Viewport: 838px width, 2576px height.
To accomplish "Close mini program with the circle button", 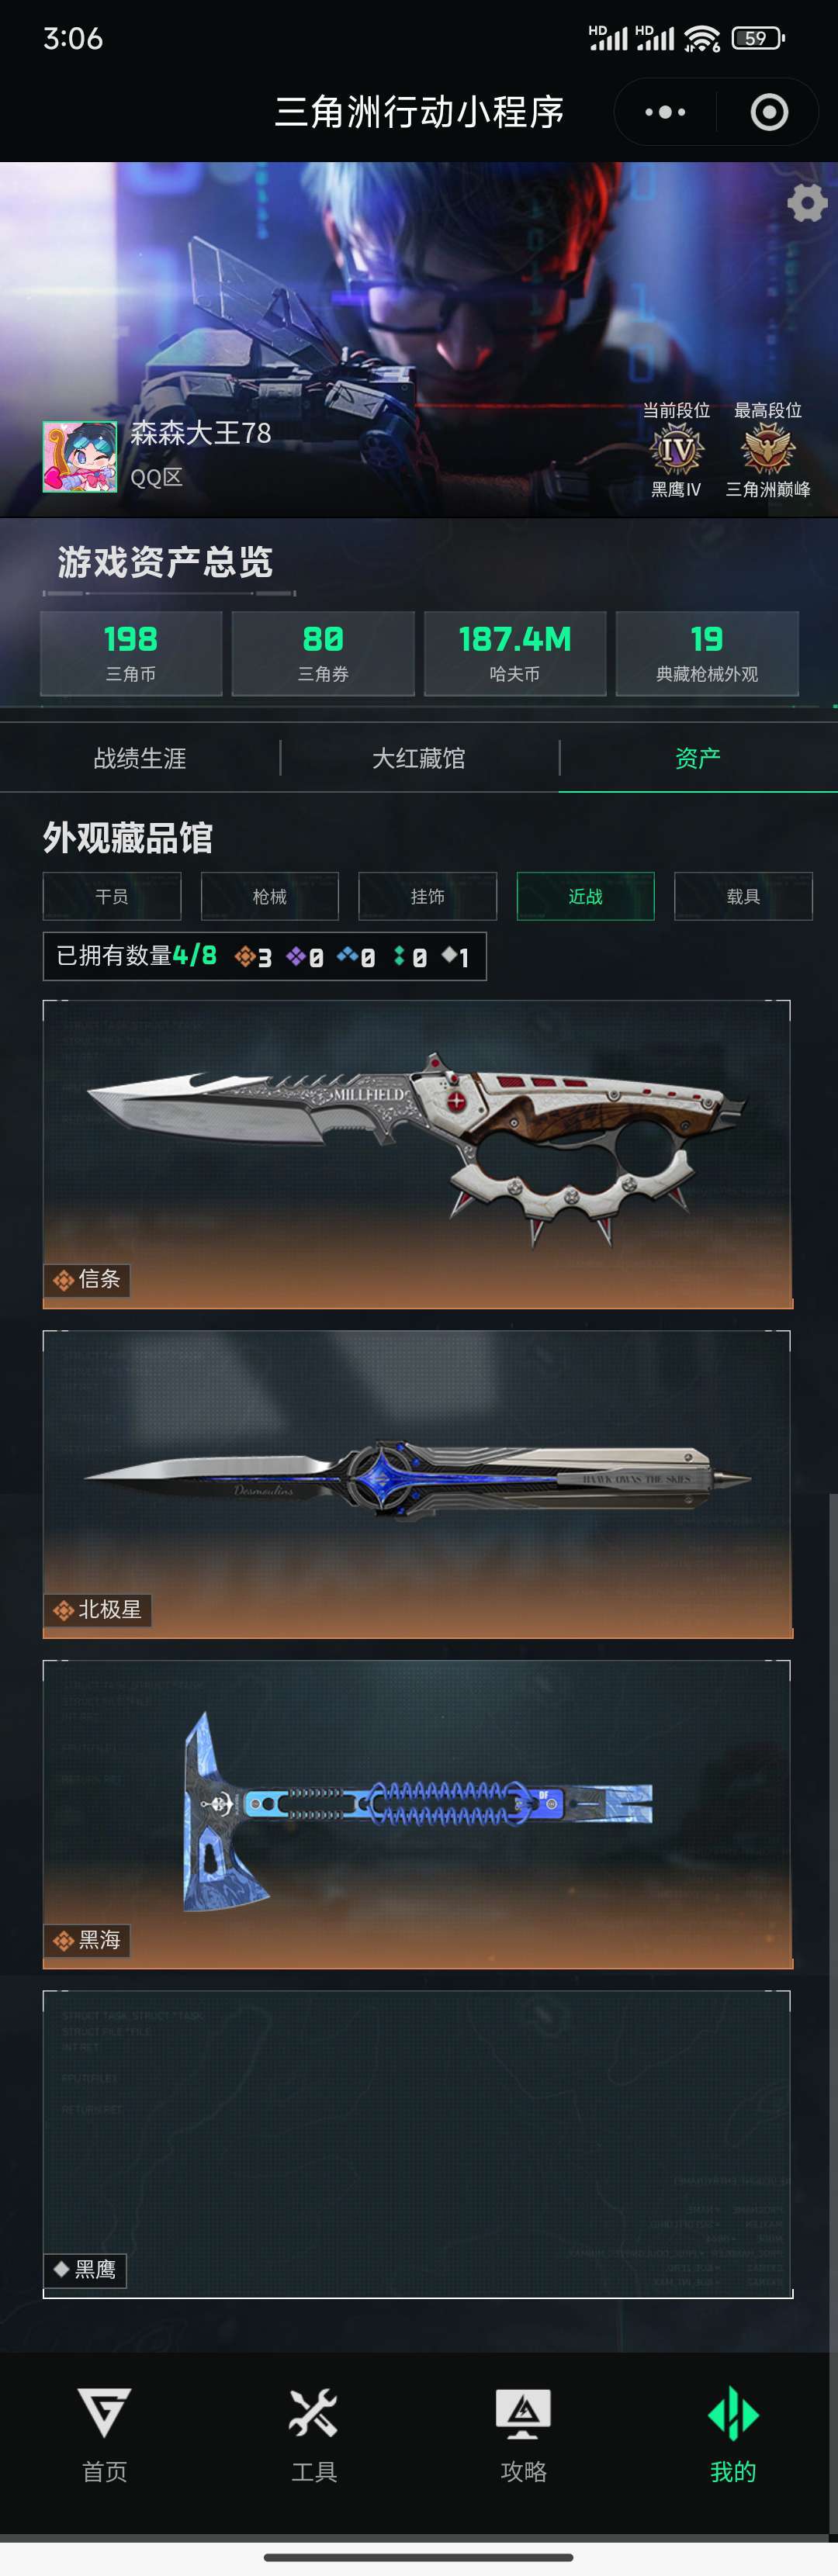I will (x=769, y=112).
